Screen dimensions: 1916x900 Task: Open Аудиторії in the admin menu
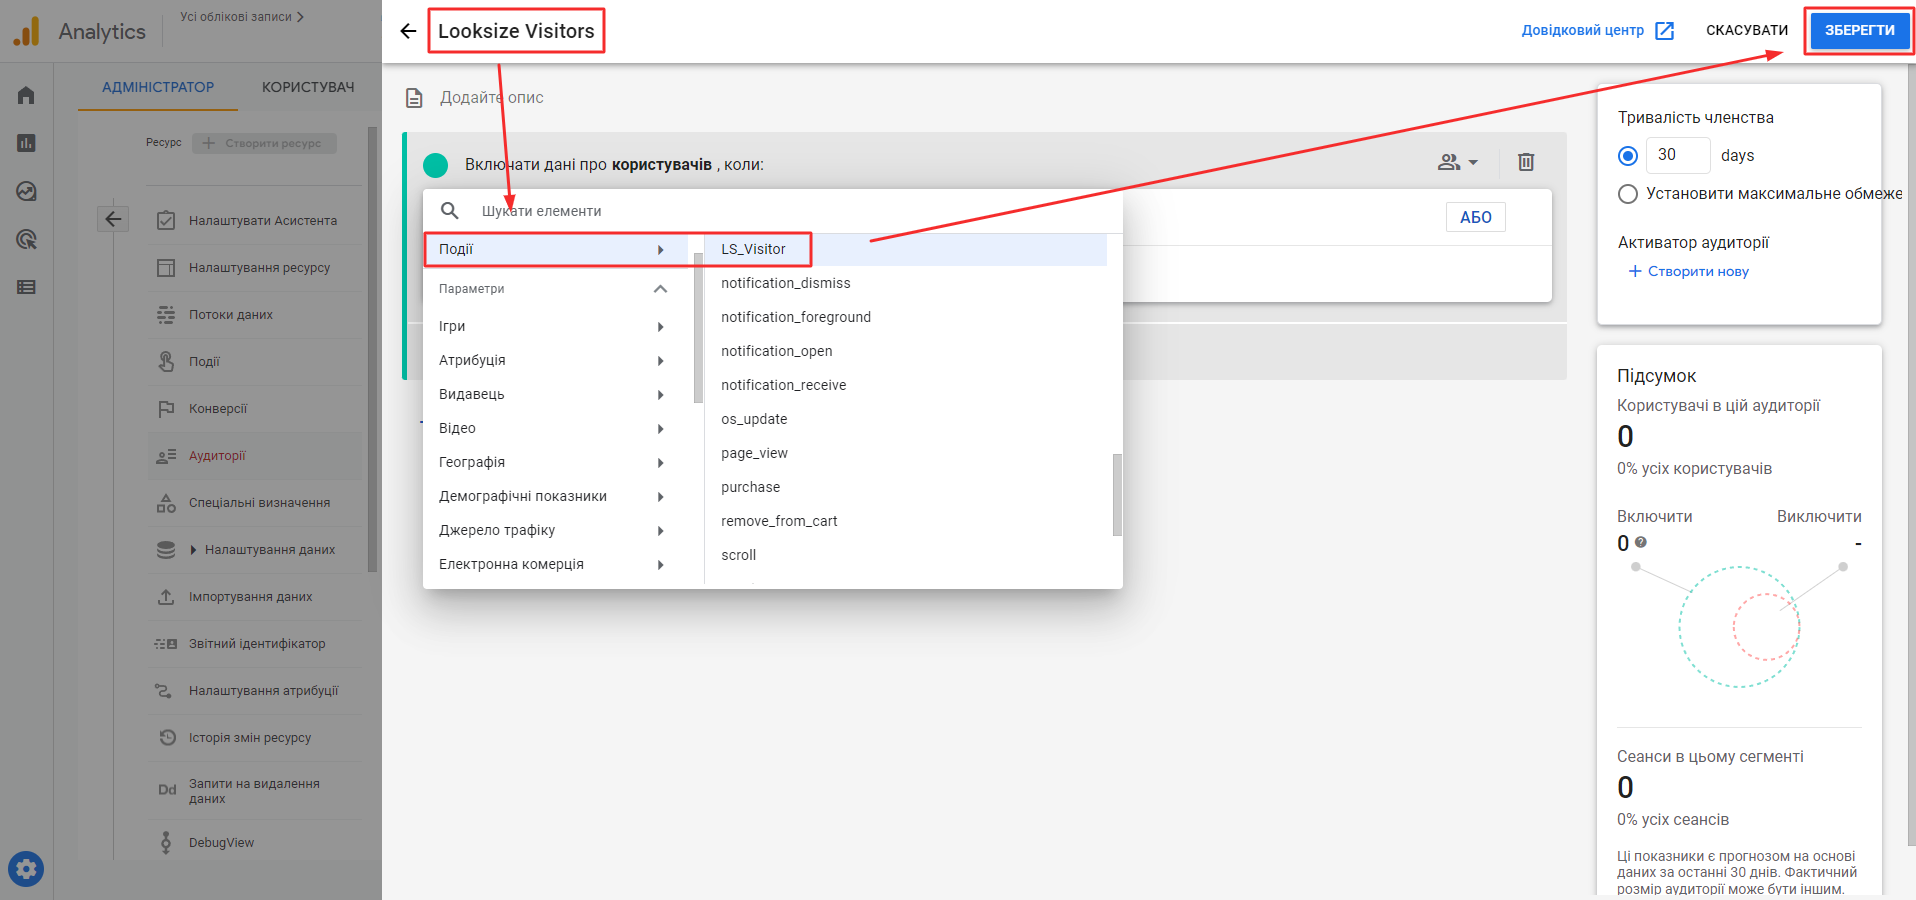[x=217, y=456]
